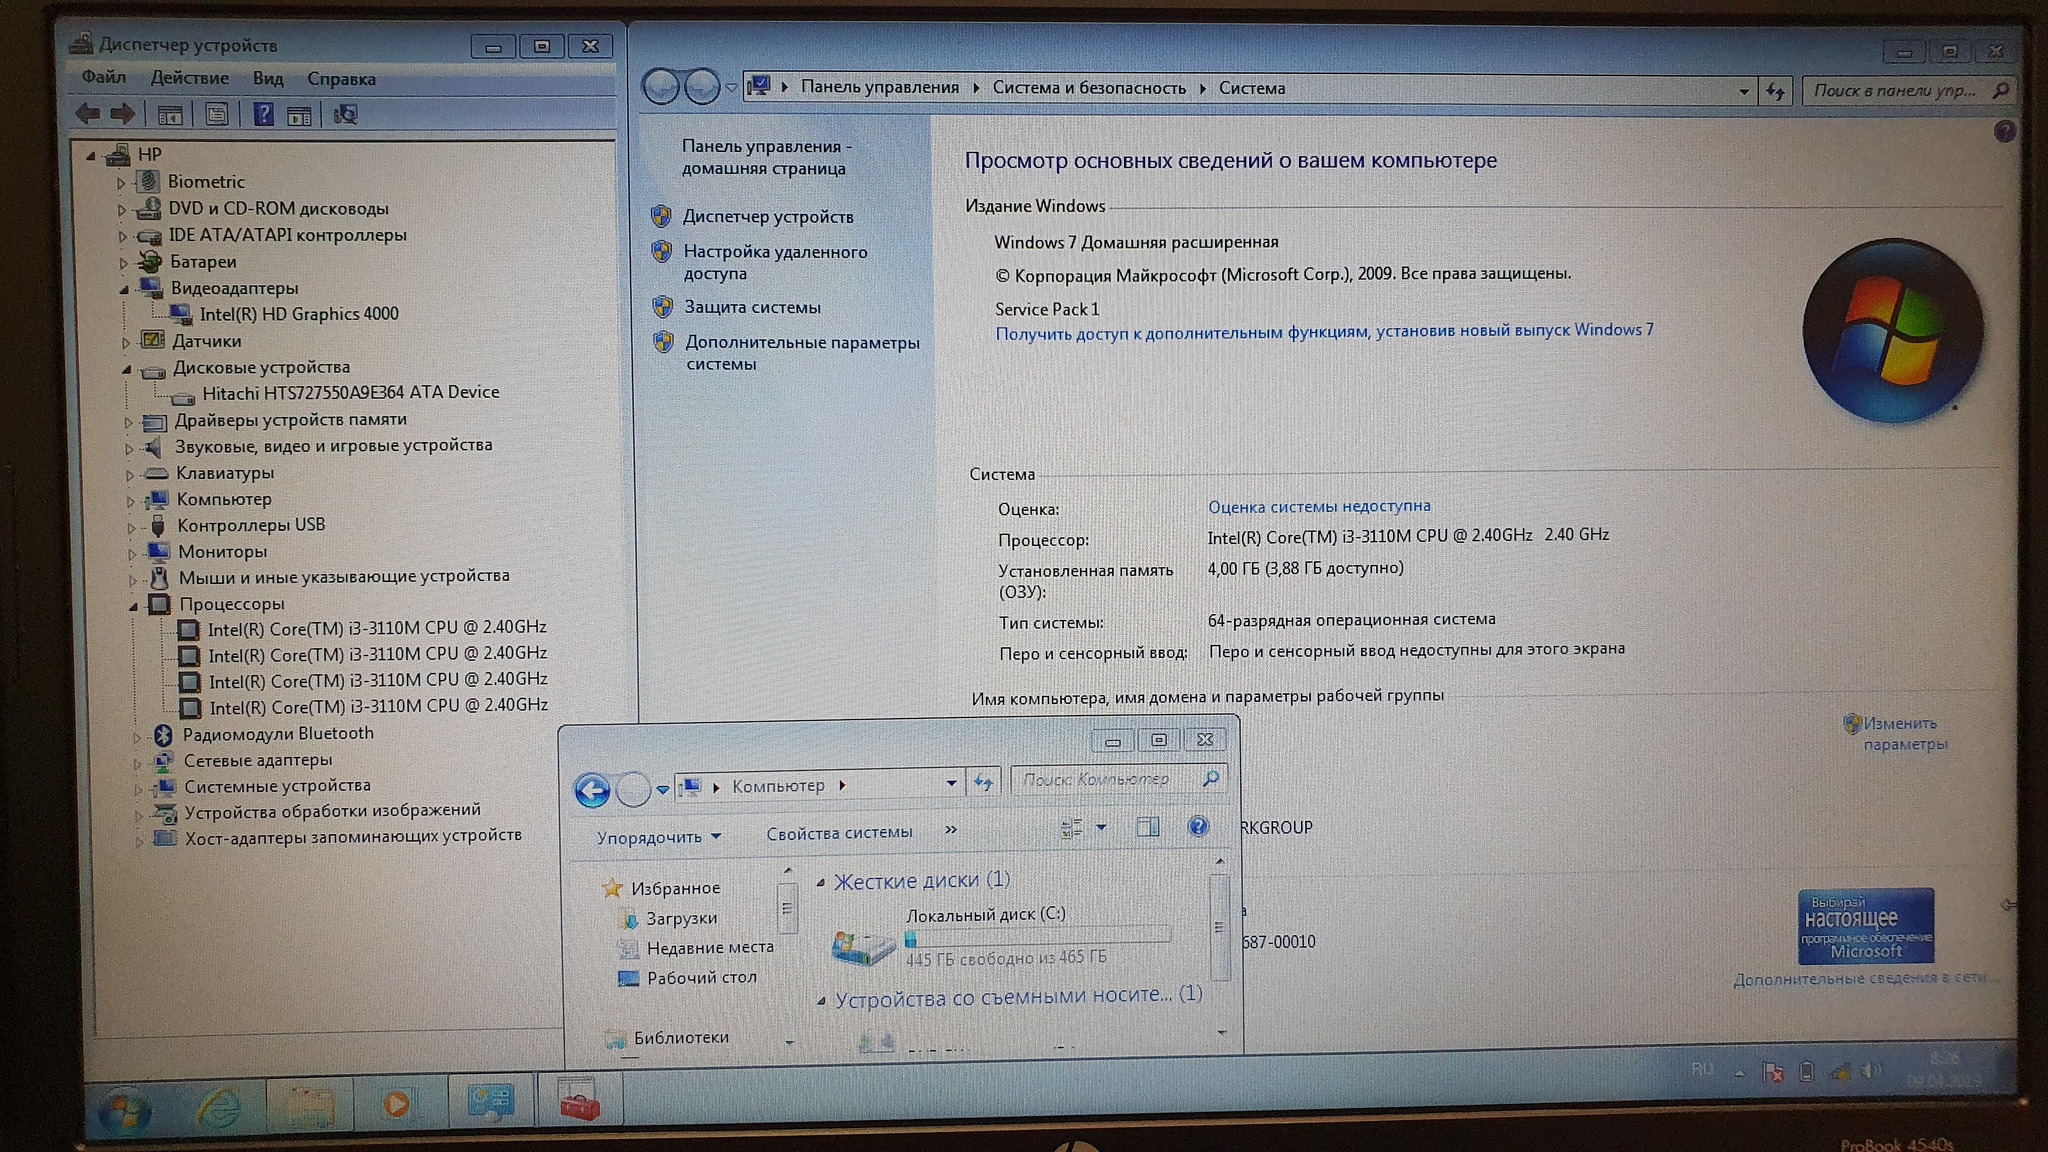Viewport: 2048px width, 1152px height.
Task: Click the Help icon in Device Manager toolbar
Action: coord(263,115)
